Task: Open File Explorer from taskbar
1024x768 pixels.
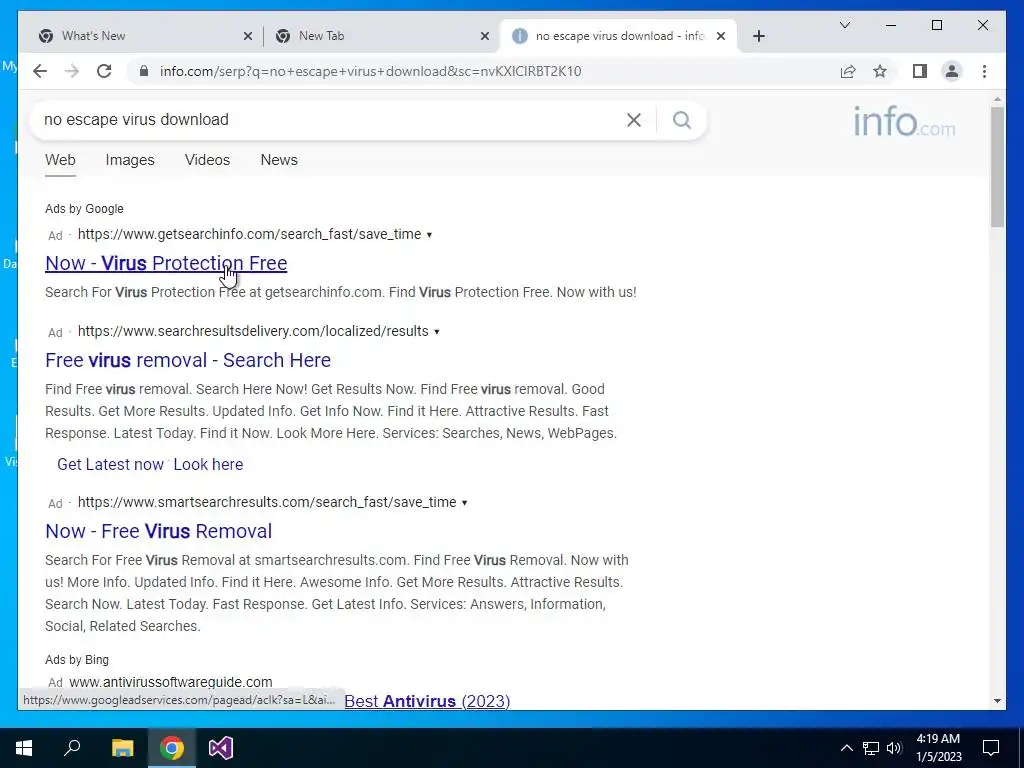Action: pyautogui.click(x=122, y=748)
